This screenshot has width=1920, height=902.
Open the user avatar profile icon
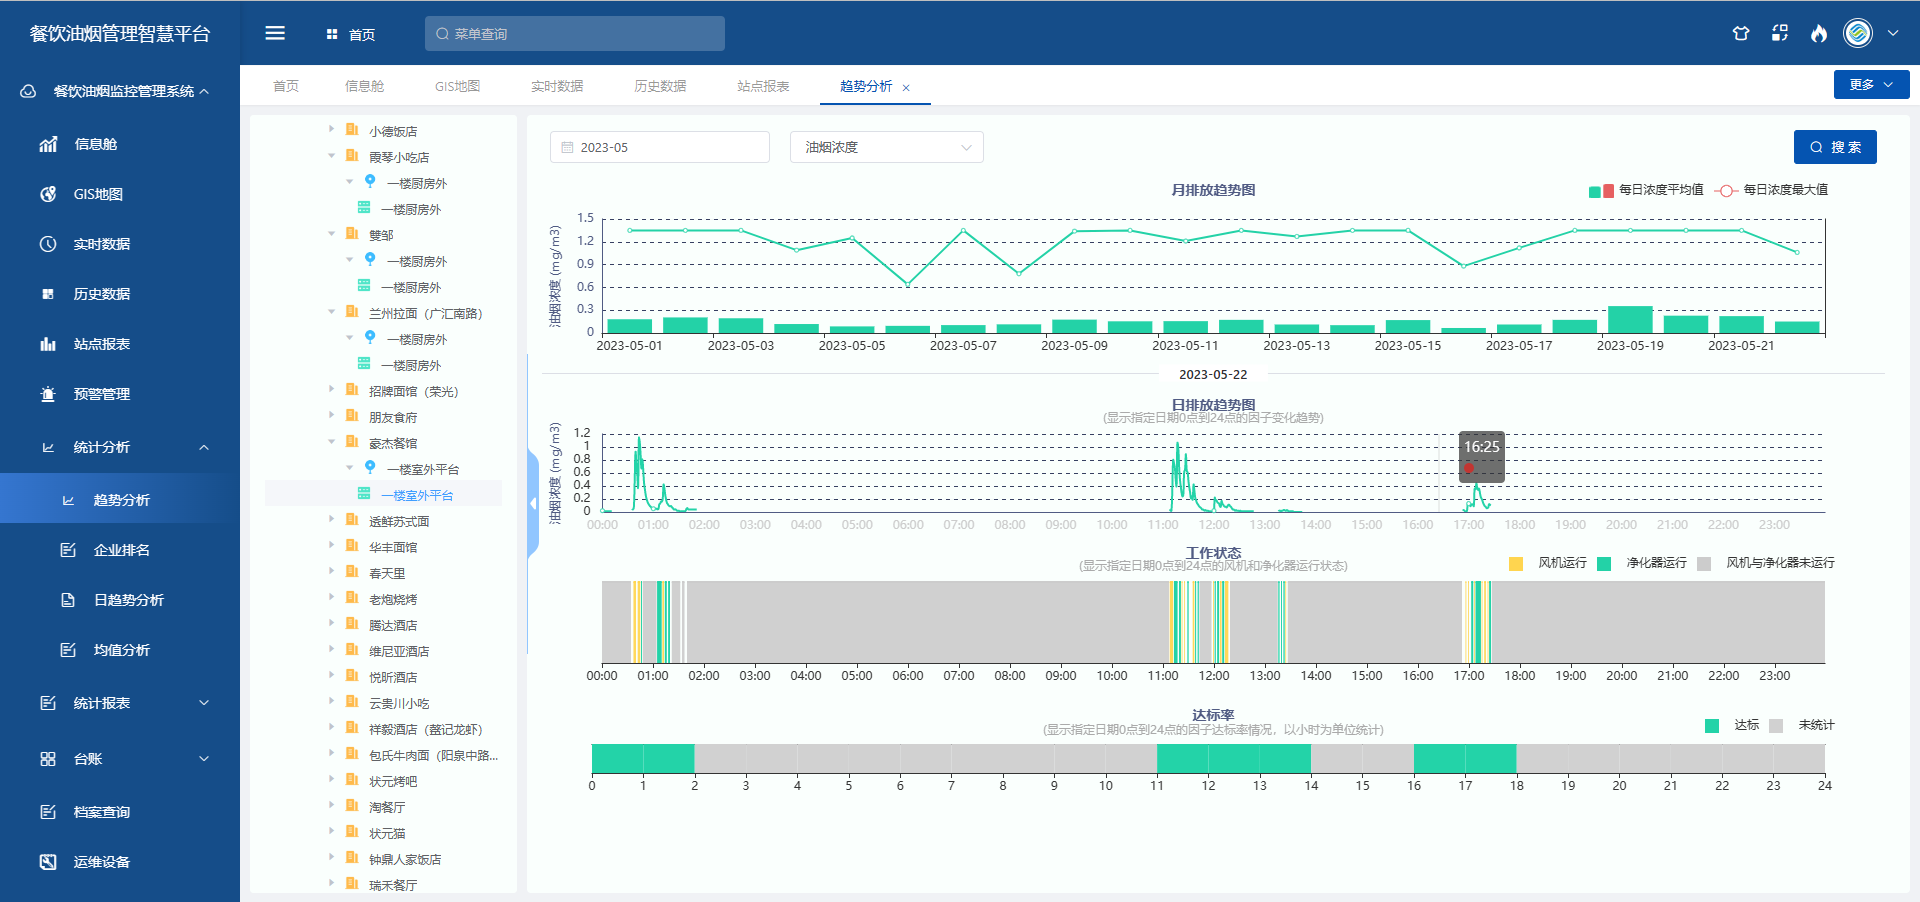[1858, 33]
